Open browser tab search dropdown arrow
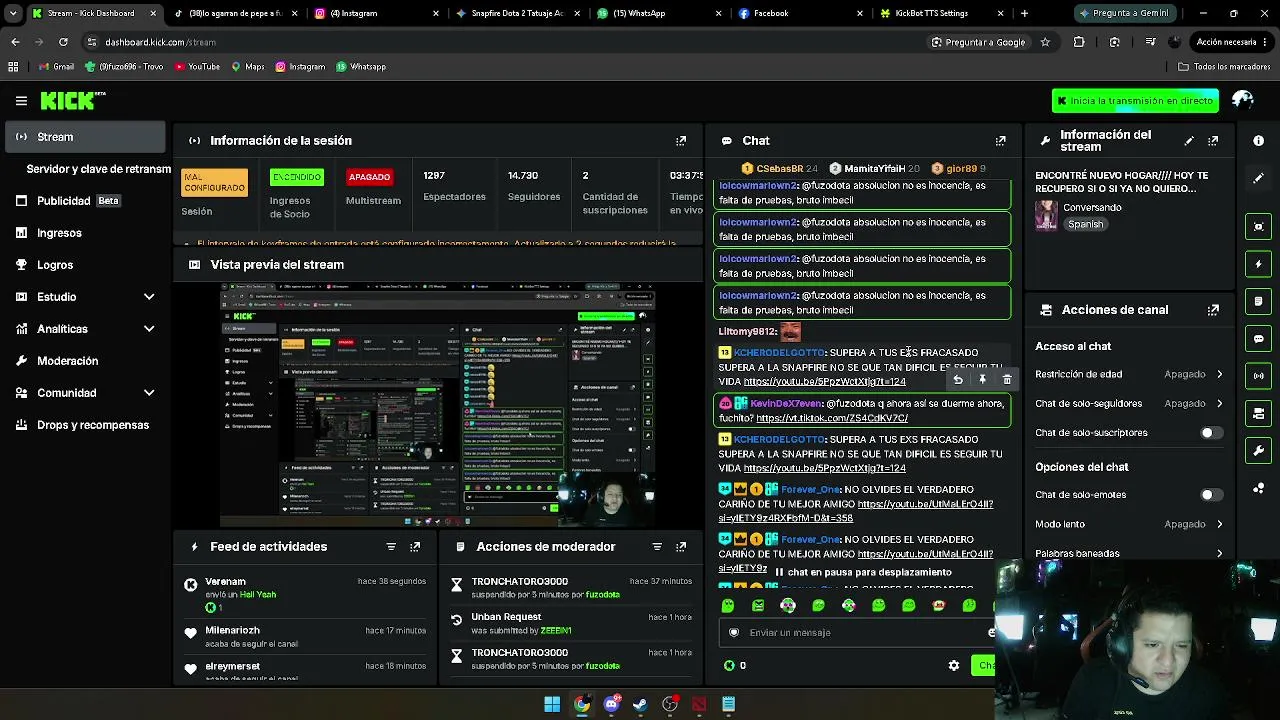 coord(13,13)
